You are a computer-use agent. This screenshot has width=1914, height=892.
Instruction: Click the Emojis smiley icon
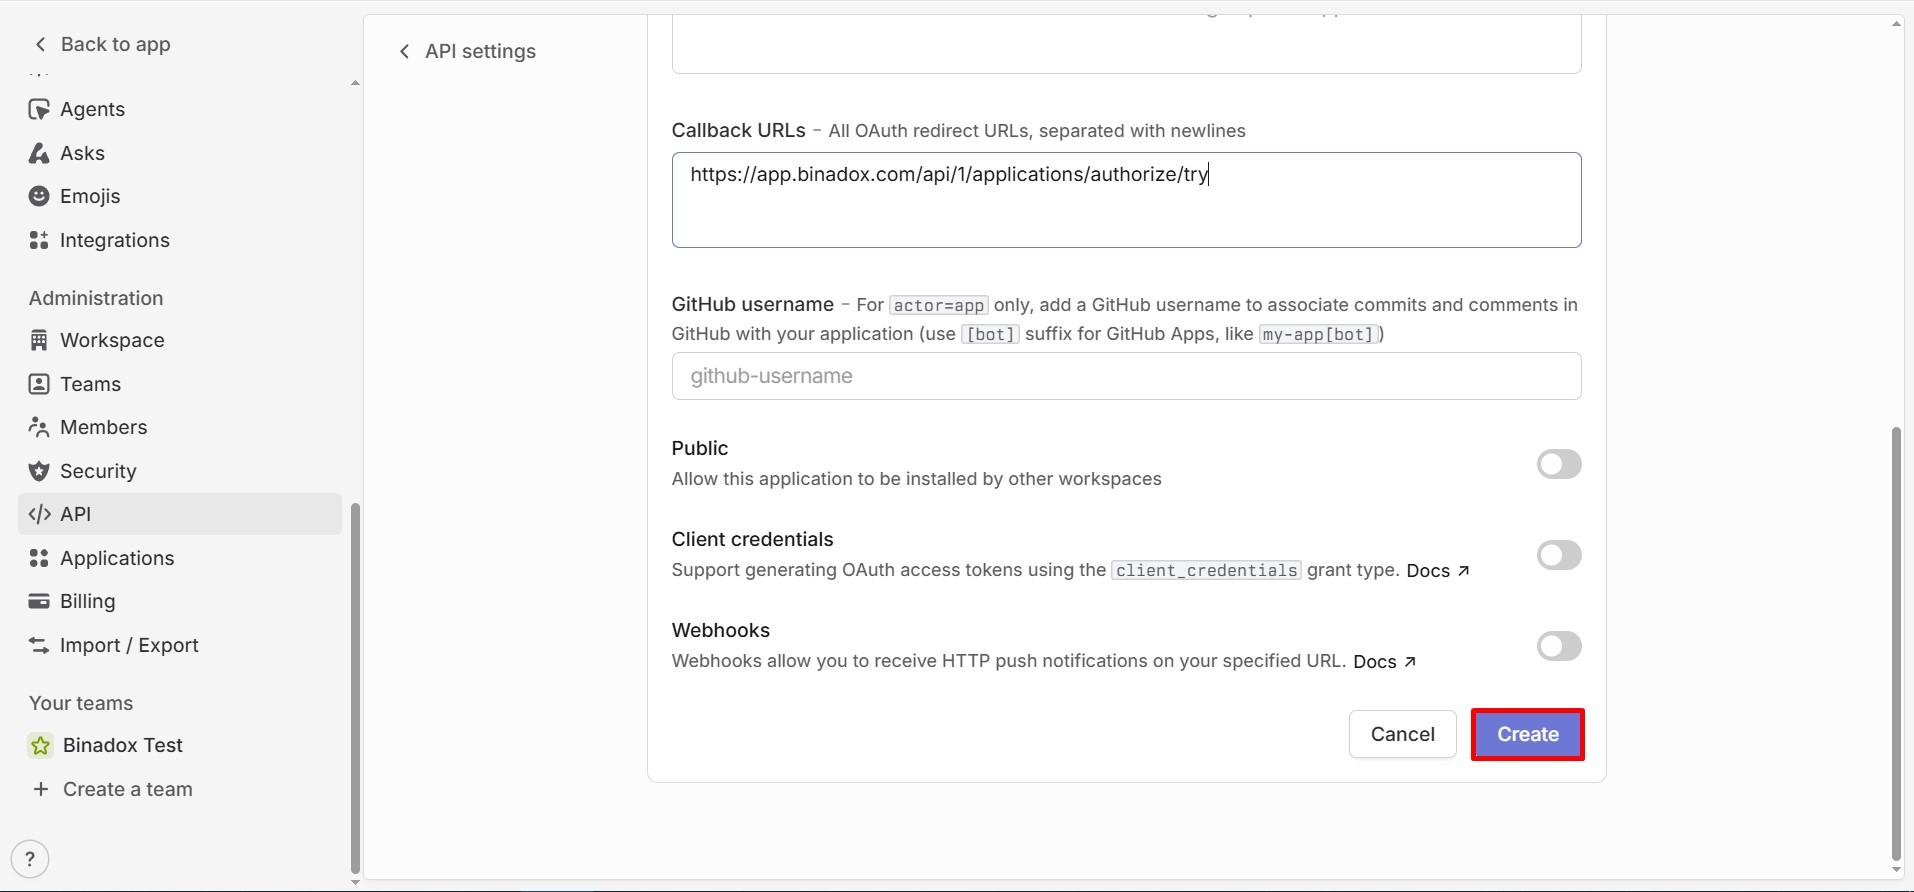[x=39, y=196]
